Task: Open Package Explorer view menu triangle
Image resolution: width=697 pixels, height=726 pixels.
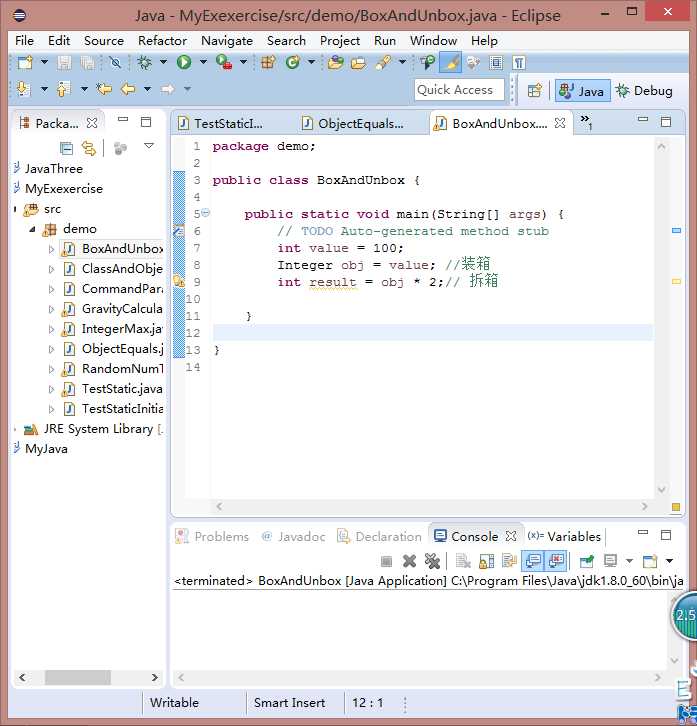Action: click(x=149, y=146)
